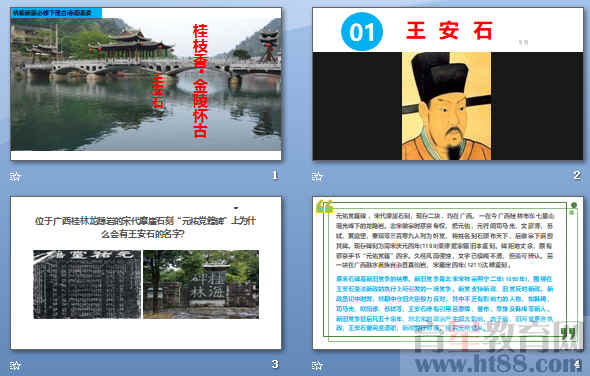Click the blue paragraph on slide 4

click(x=445, y=303)
